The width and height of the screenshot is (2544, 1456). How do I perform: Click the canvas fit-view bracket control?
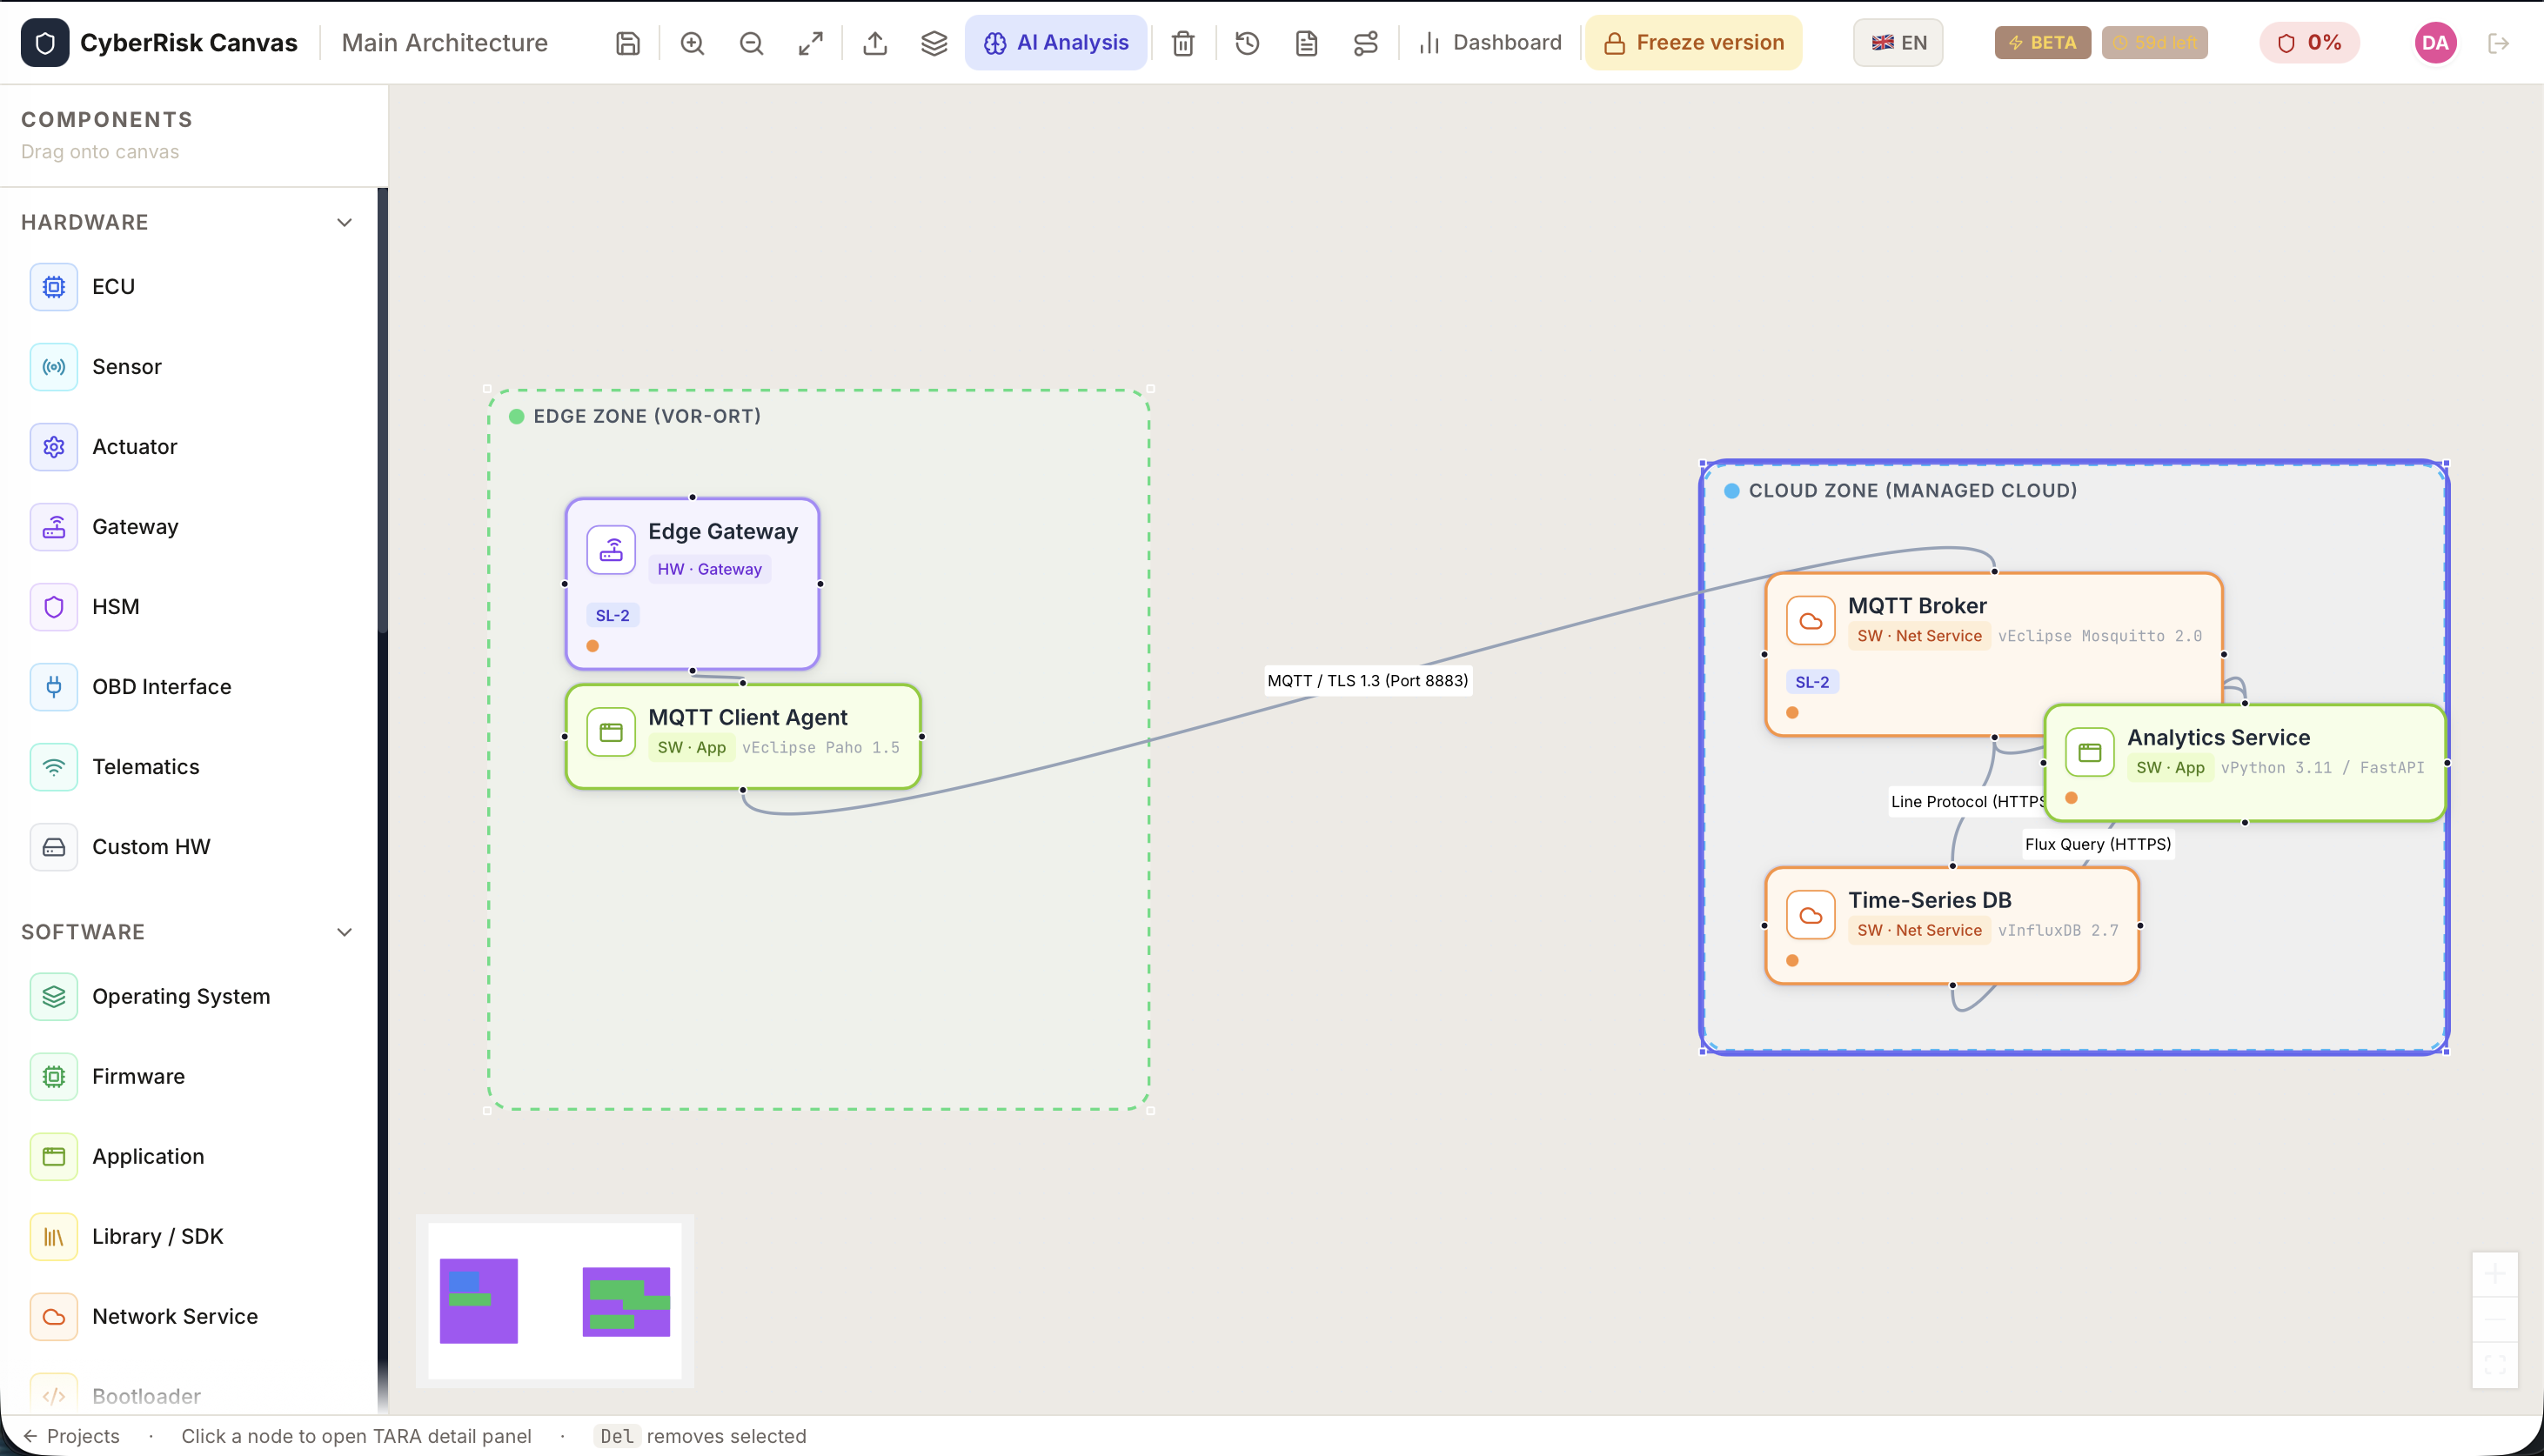[2494, 1365]
